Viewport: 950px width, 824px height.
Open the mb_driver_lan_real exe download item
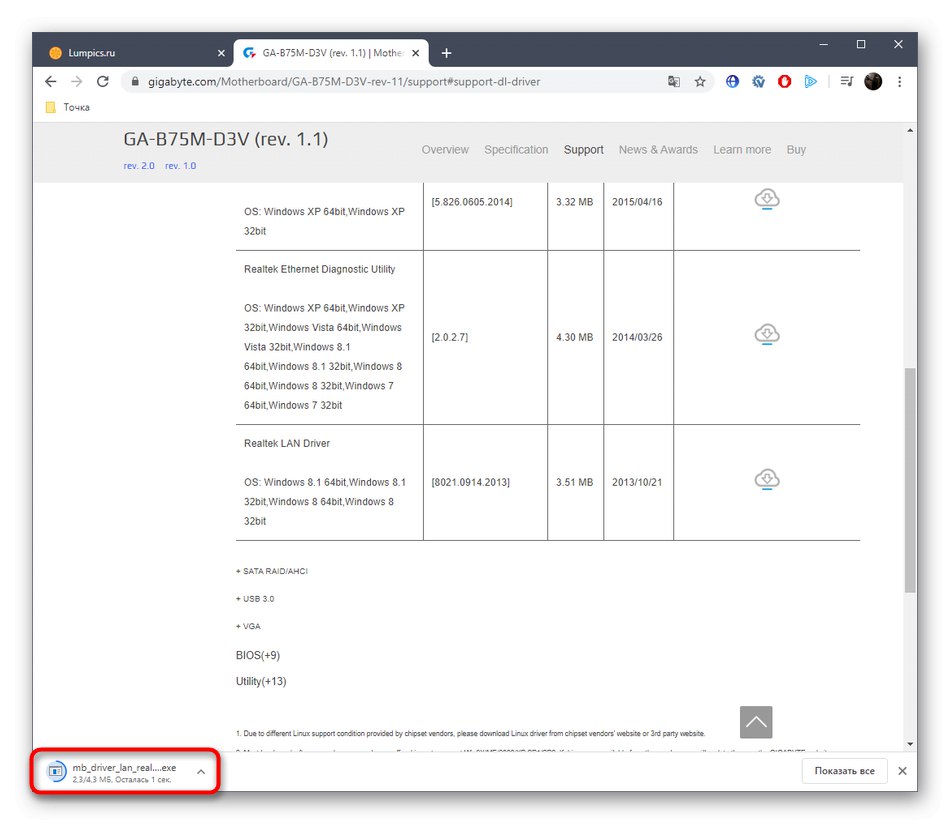[112, 772]
